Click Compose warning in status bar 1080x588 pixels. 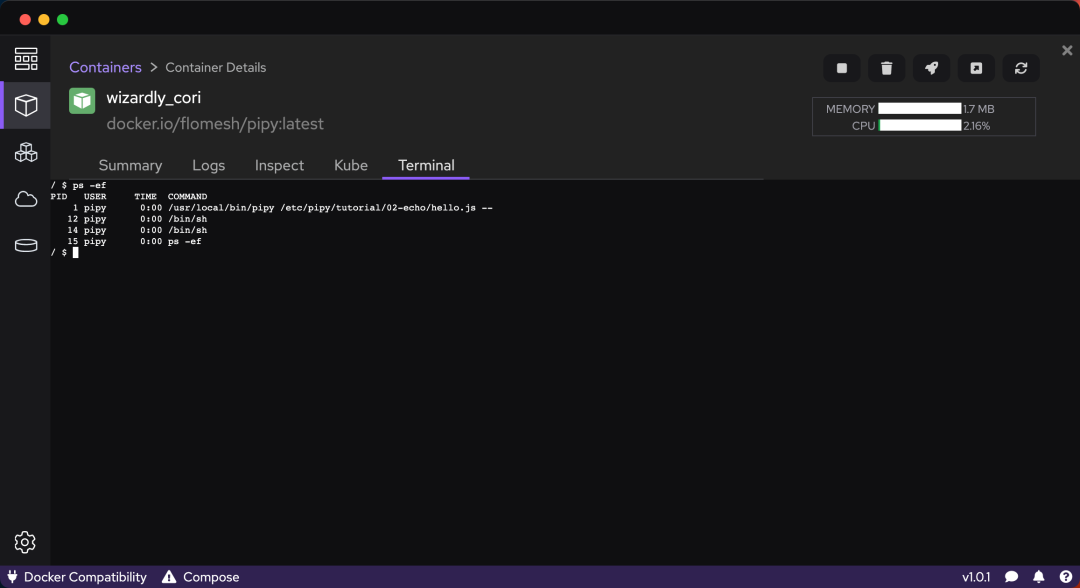[x=200, y=577]
